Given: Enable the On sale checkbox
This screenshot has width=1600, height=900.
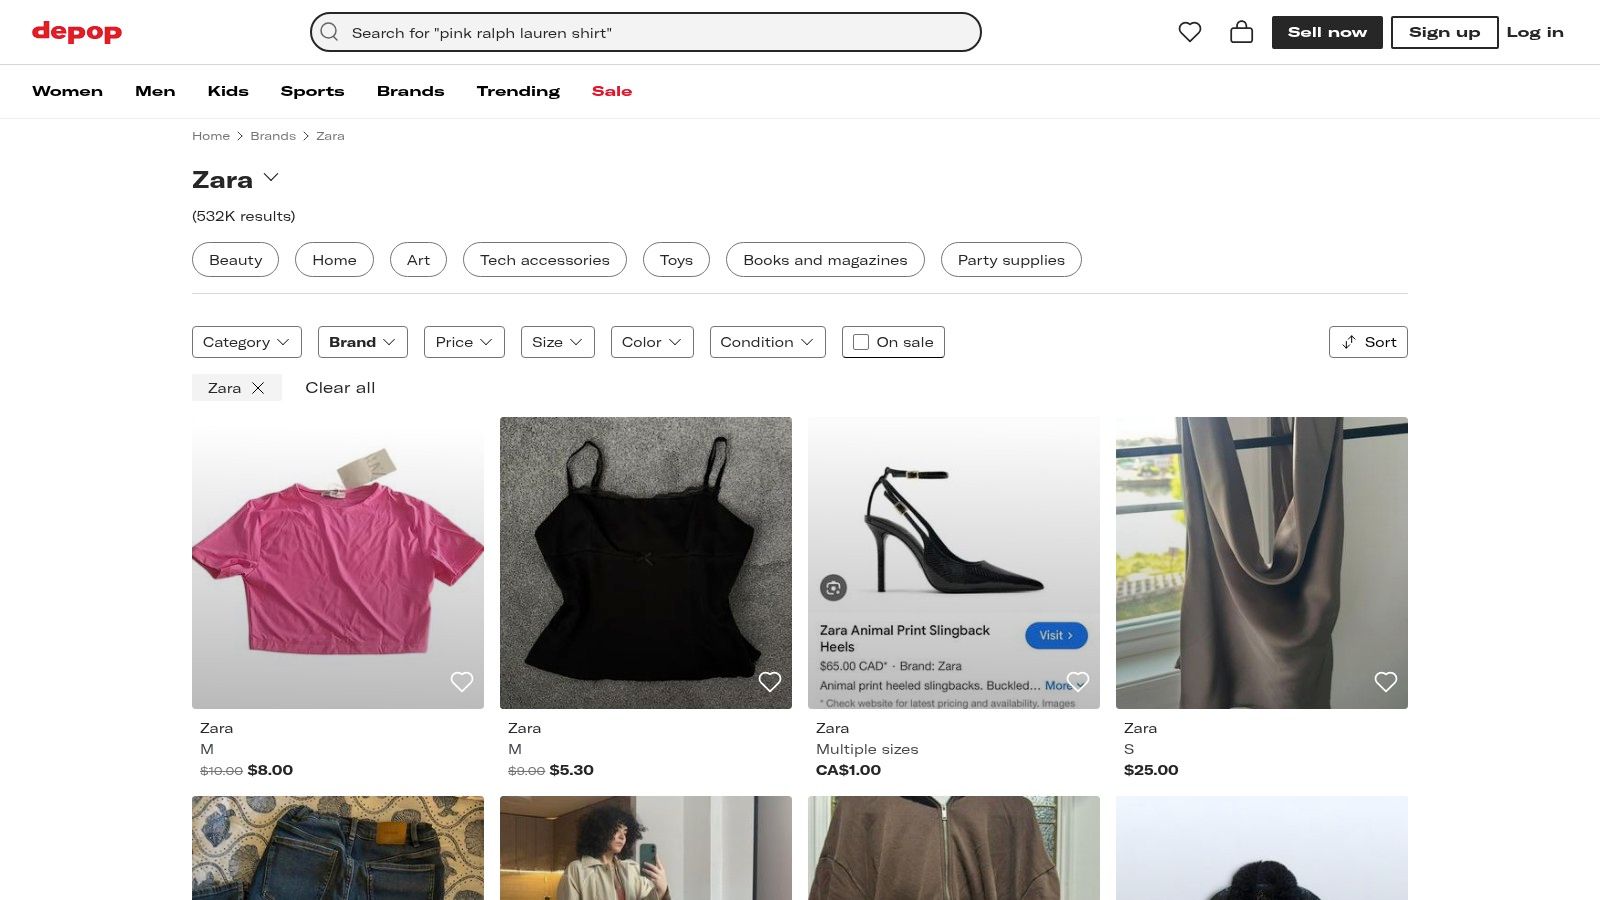Looking at the screenshot, I should tap(860, 342).
